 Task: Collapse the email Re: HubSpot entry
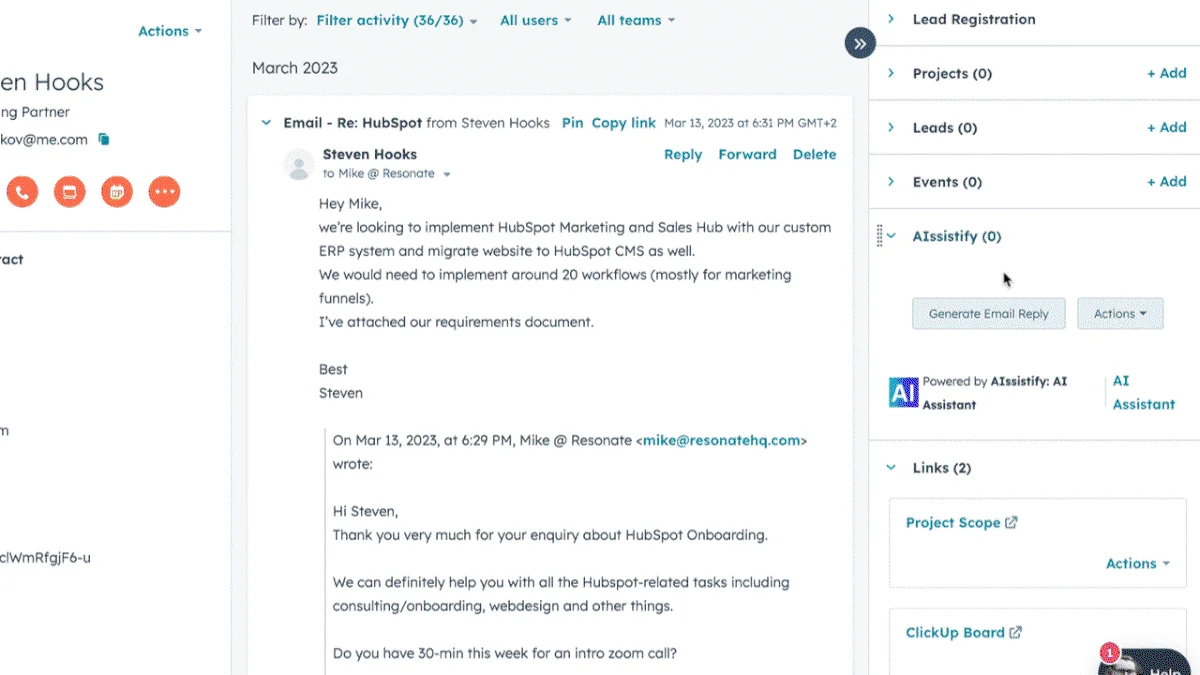tap(266, 123)
